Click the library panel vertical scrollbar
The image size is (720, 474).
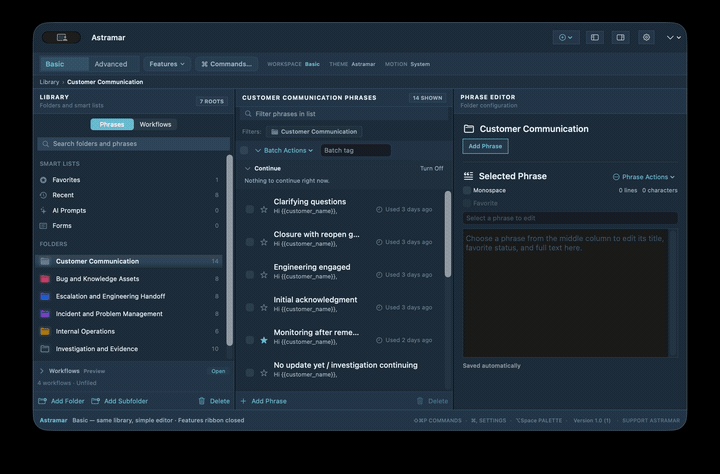point(230,250)
